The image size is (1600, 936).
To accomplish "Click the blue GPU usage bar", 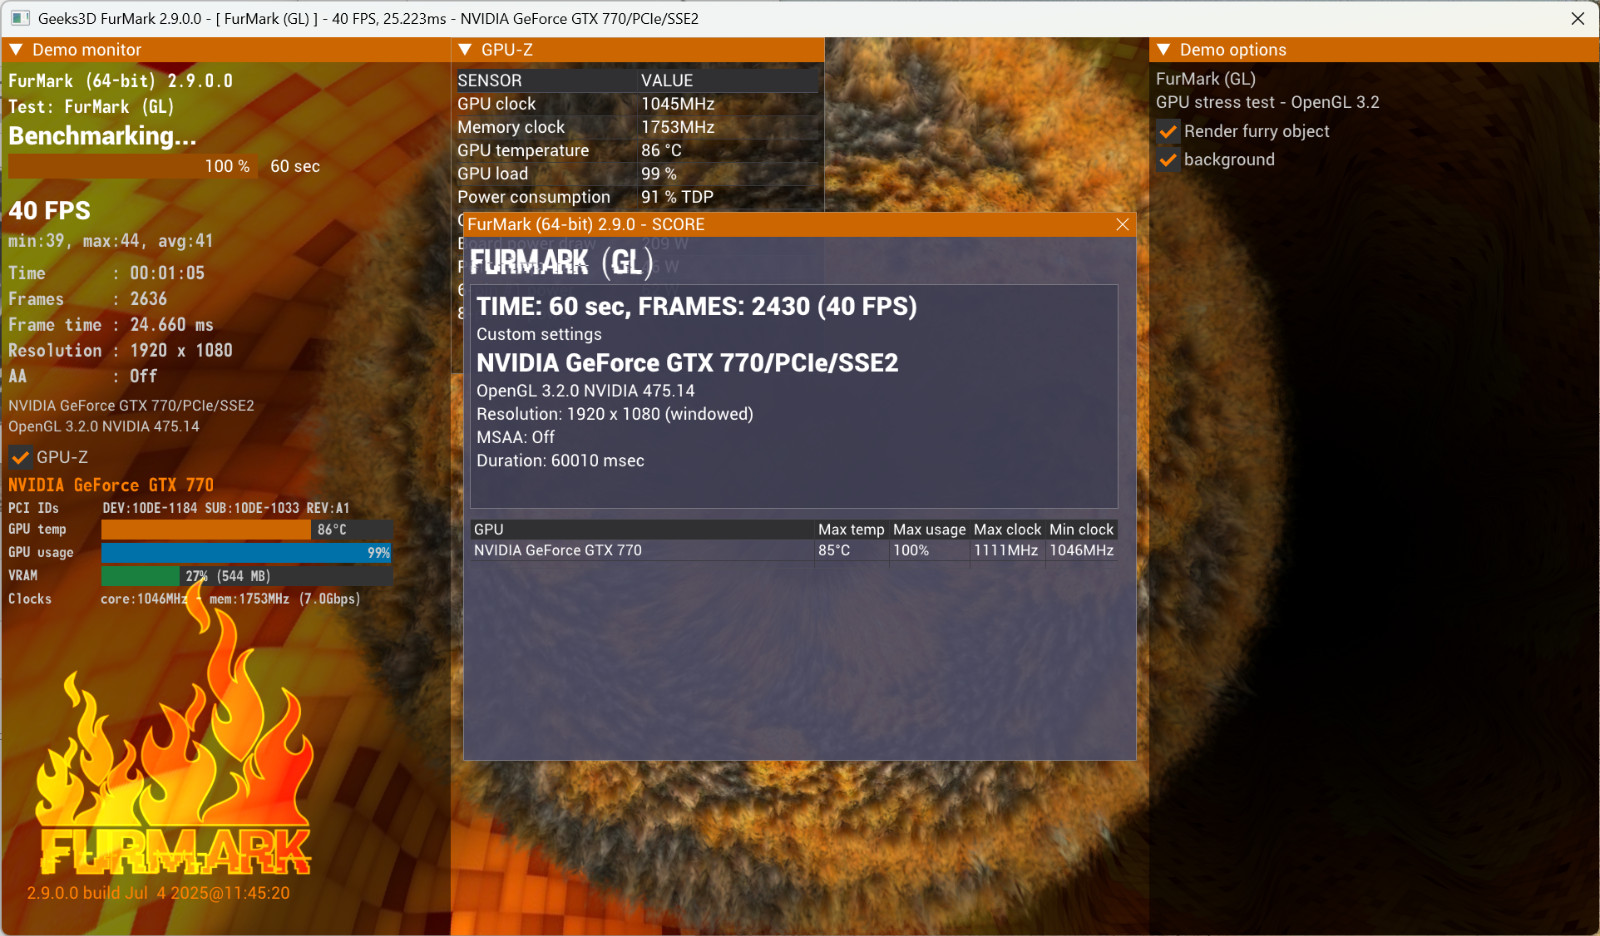I will 246,552.
